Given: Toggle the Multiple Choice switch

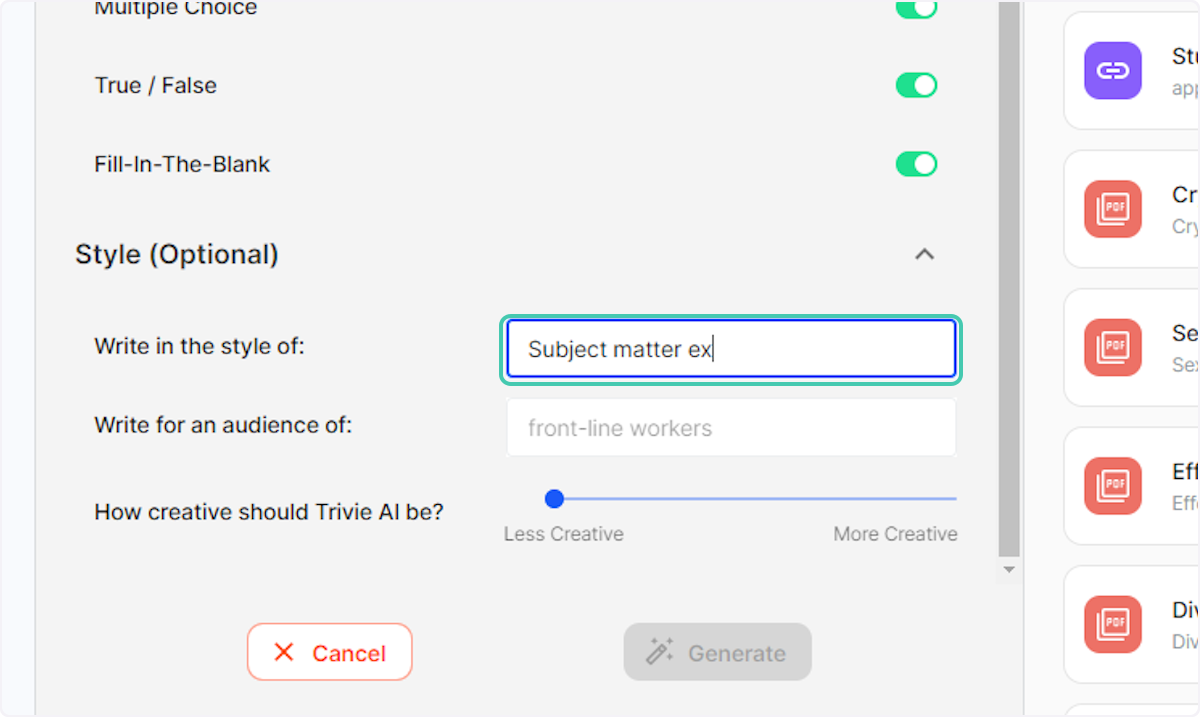Looking at the screenshot, I should coord(916,8).
